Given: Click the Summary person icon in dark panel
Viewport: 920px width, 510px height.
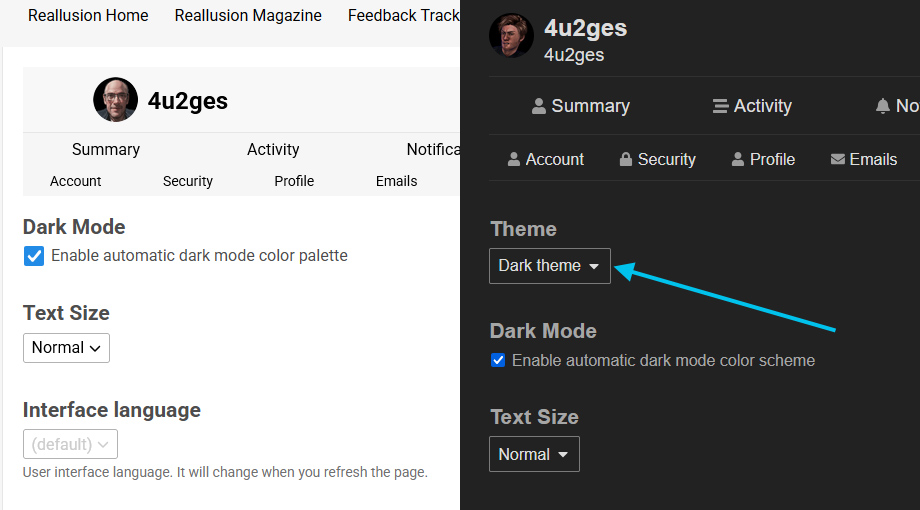Looking at the screenshot, I should pos(539,106).
